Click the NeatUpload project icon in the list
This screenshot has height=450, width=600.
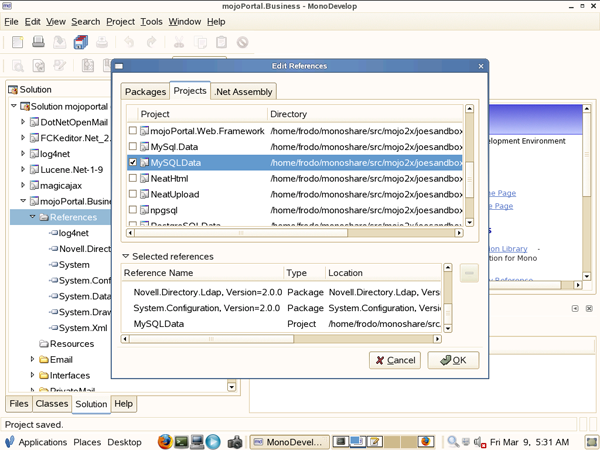145,194
